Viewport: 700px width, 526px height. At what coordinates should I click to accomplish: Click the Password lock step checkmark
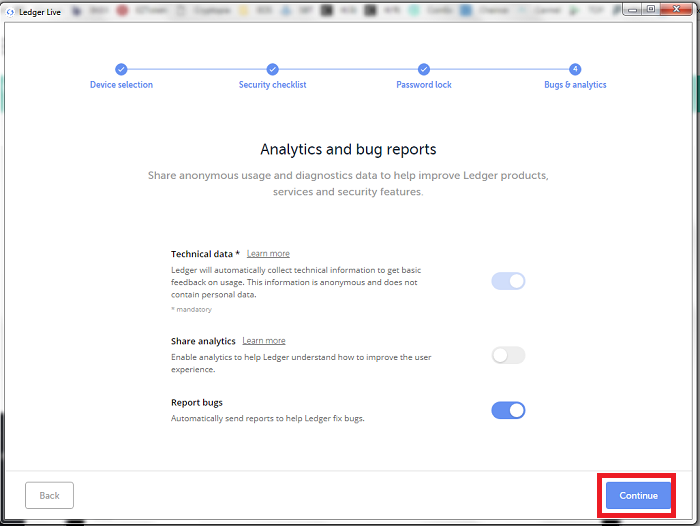424,69
